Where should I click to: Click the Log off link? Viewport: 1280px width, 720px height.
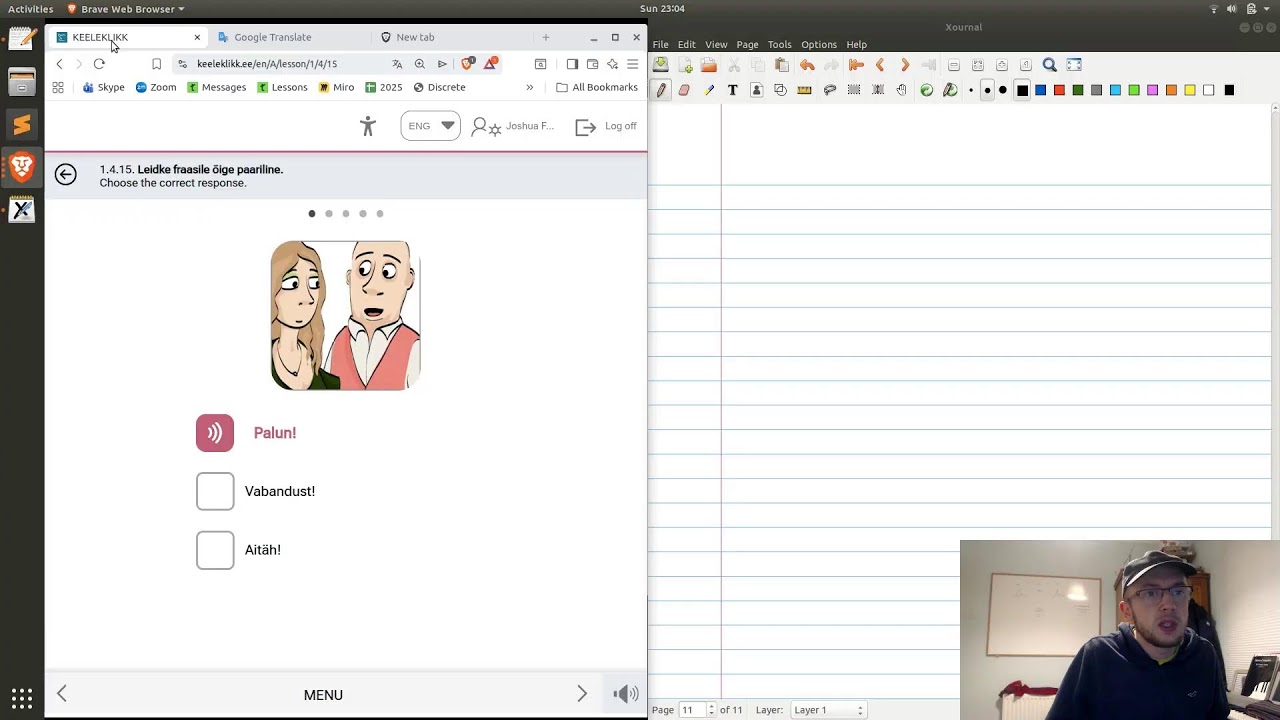click(606, 126)
